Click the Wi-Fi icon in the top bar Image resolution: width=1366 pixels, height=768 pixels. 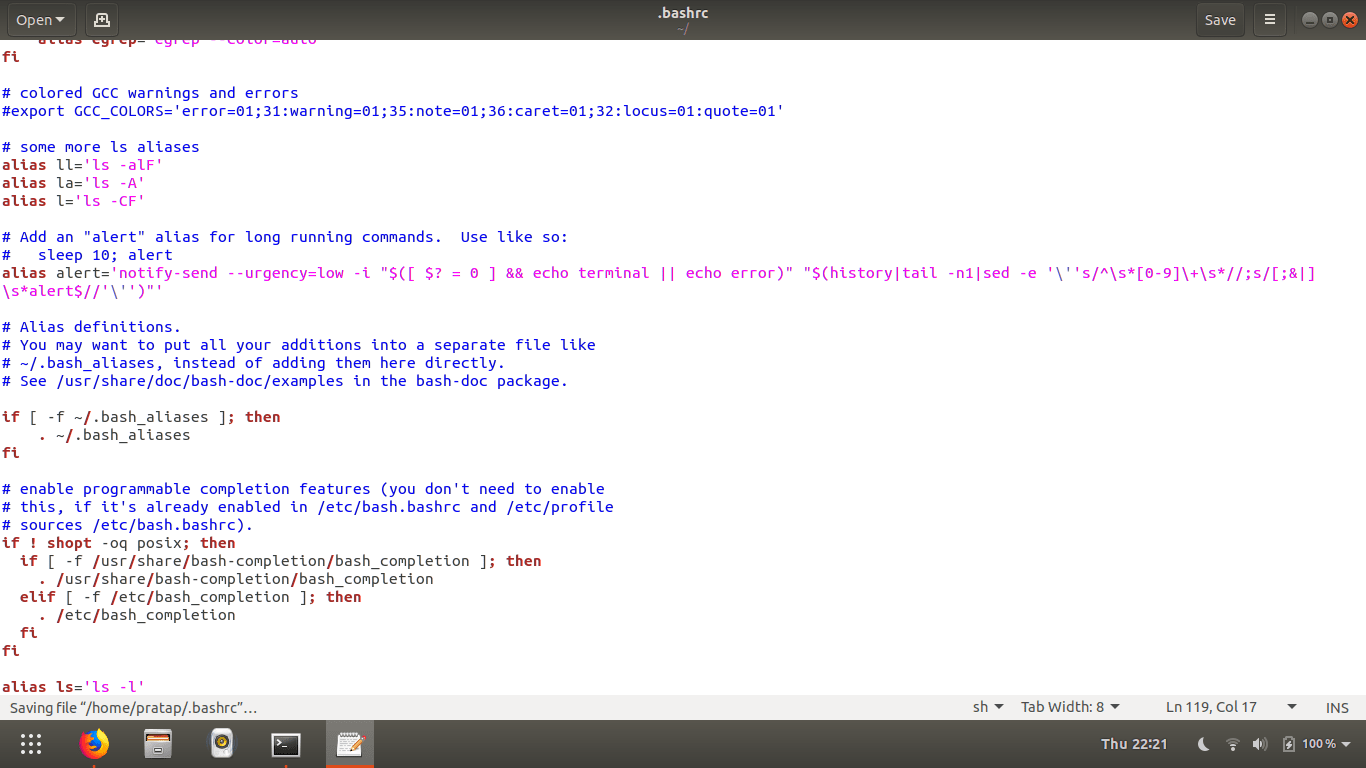click(1231, 744)
